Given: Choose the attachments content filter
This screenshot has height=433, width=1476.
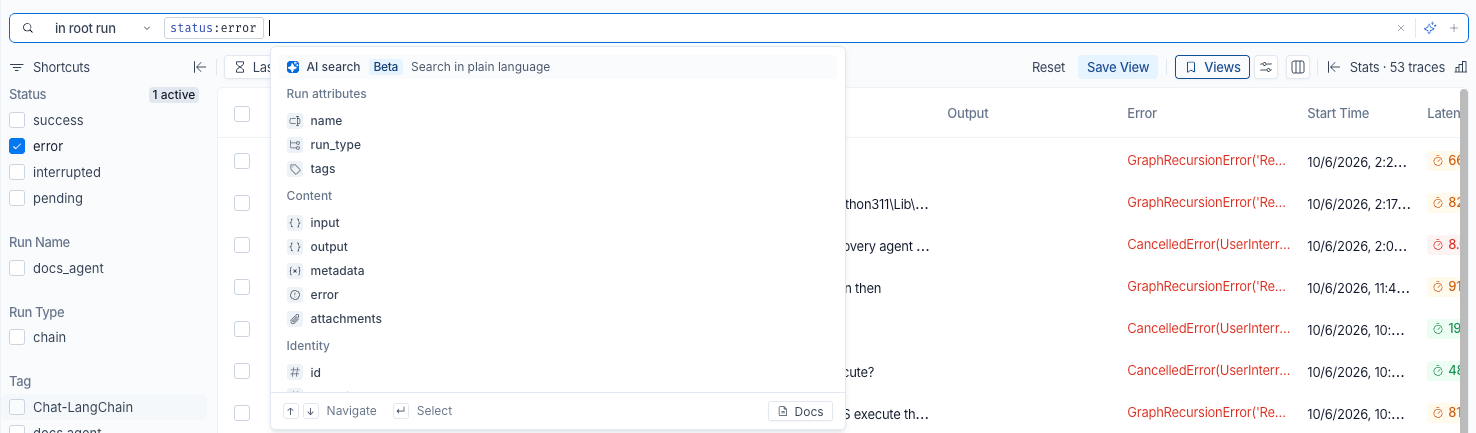Looking at the screenshot, I should pyautogui.click(x=558, y=319).
